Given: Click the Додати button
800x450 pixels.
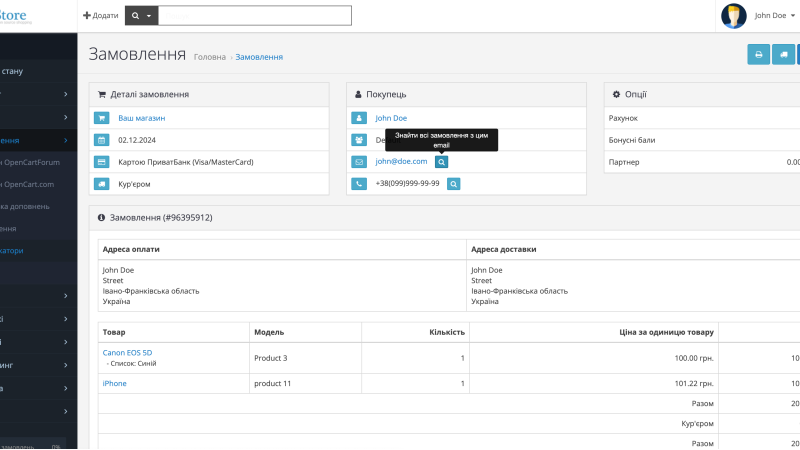Looking at the screenshot, I should pyautogui.click(x=101, y=16).
